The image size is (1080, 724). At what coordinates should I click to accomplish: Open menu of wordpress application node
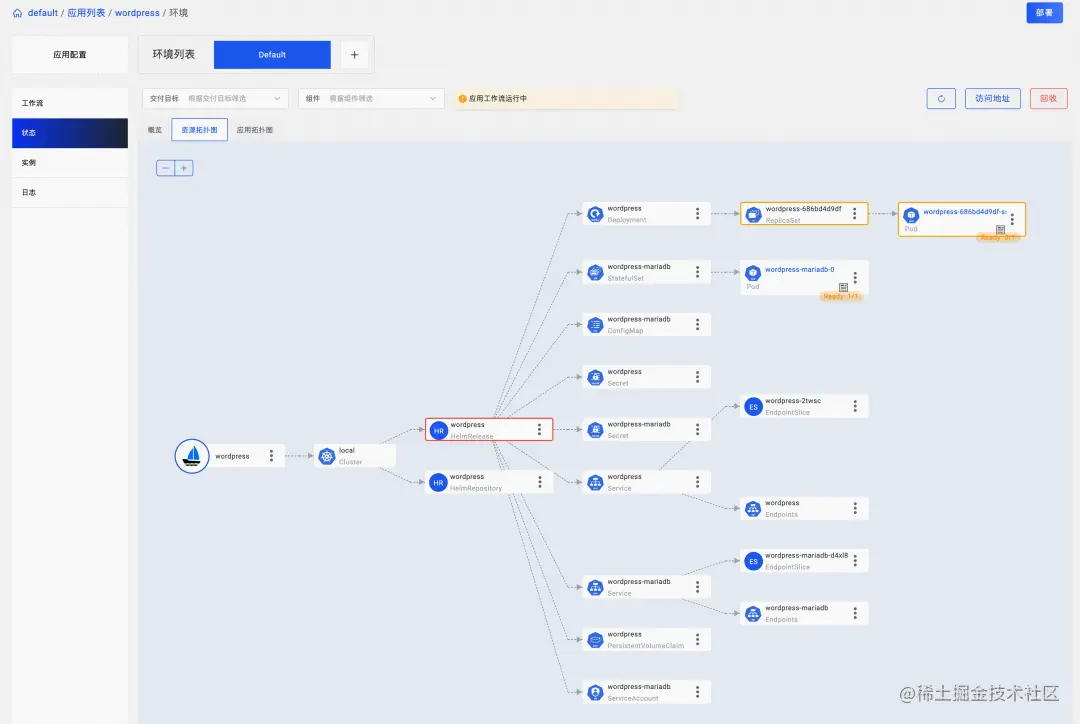271,455
